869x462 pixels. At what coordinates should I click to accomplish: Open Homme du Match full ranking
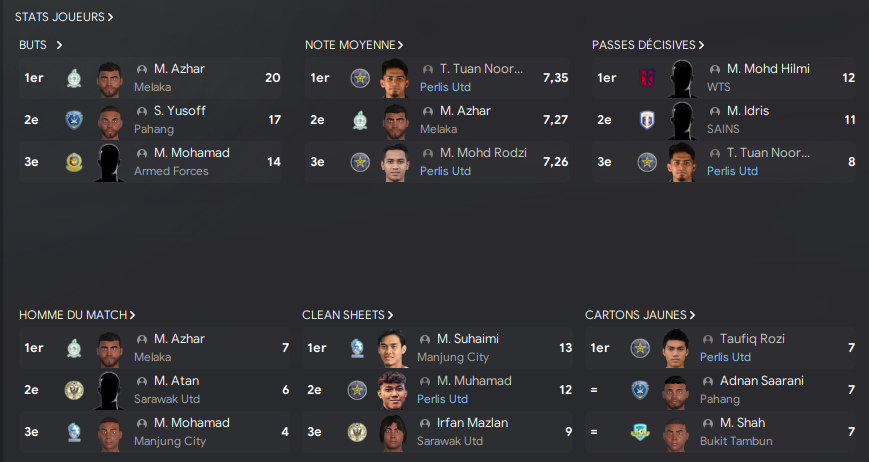pyautogui.click(x=77, y=315)
